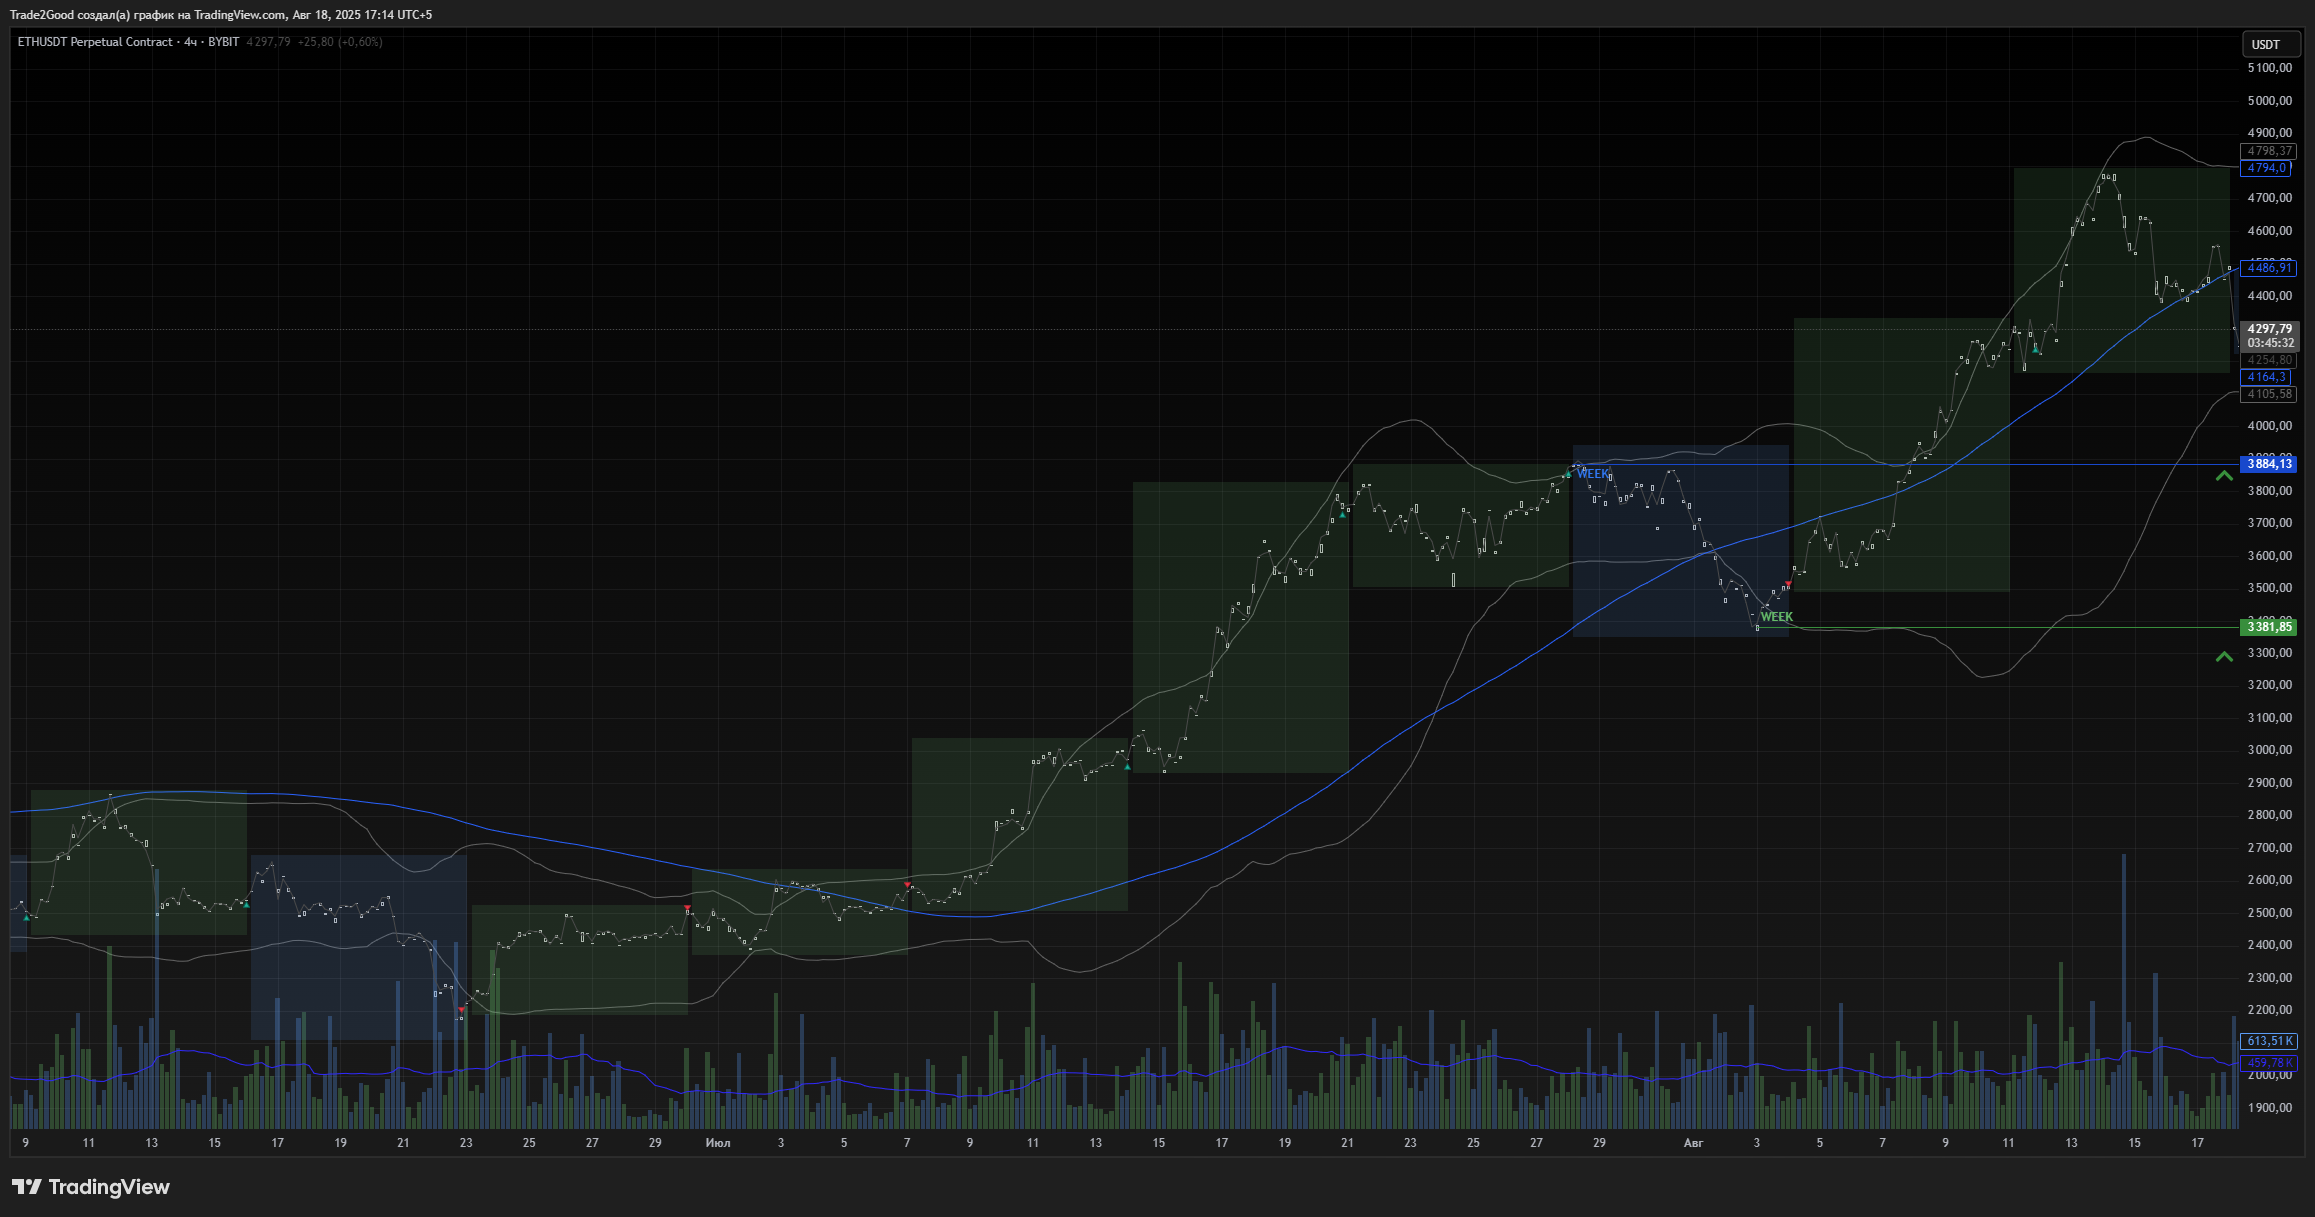
Task: Click the Июл month label on time axis
Action: tap(717, 1143)
